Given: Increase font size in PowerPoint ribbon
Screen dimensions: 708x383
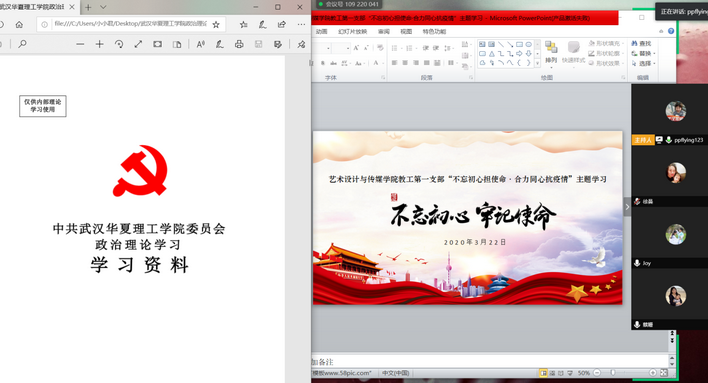Looking at the screenshot, I should pyautogui.click(x=356, y=47).
